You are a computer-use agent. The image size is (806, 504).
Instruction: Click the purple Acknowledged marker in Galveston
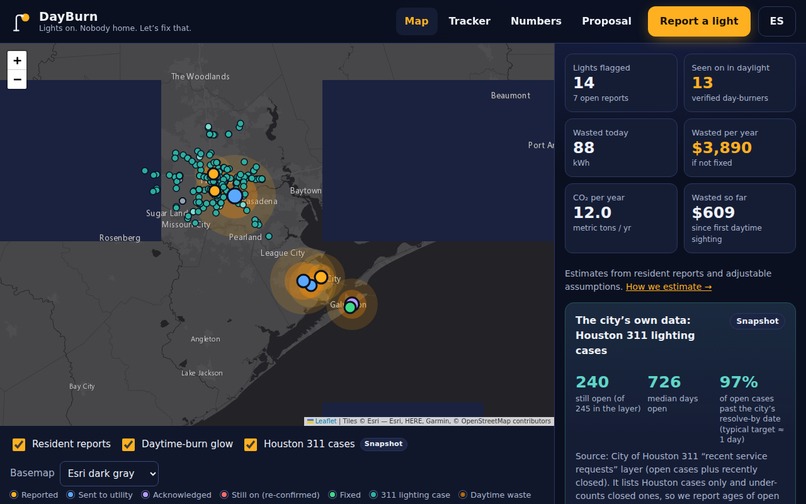pos(353,302)
